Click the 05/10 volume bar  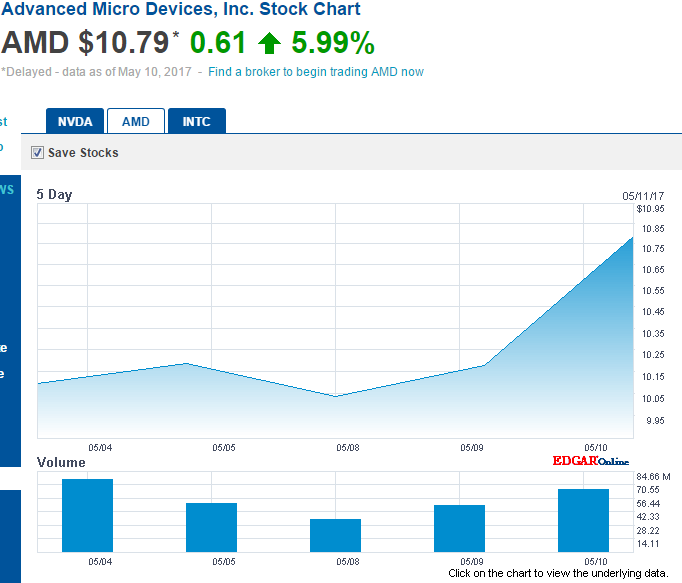(583, 520)
